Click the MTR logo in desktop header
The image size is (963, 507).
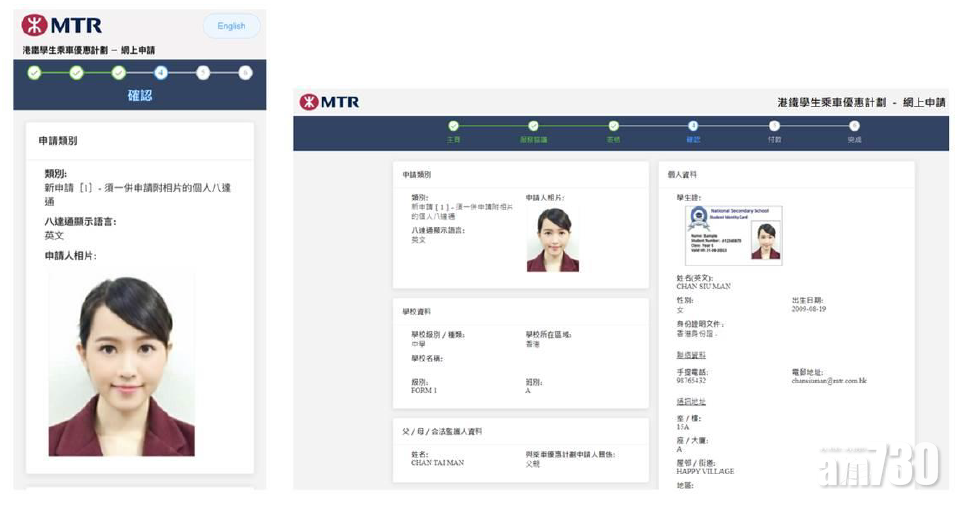click(x=329, y=102)
